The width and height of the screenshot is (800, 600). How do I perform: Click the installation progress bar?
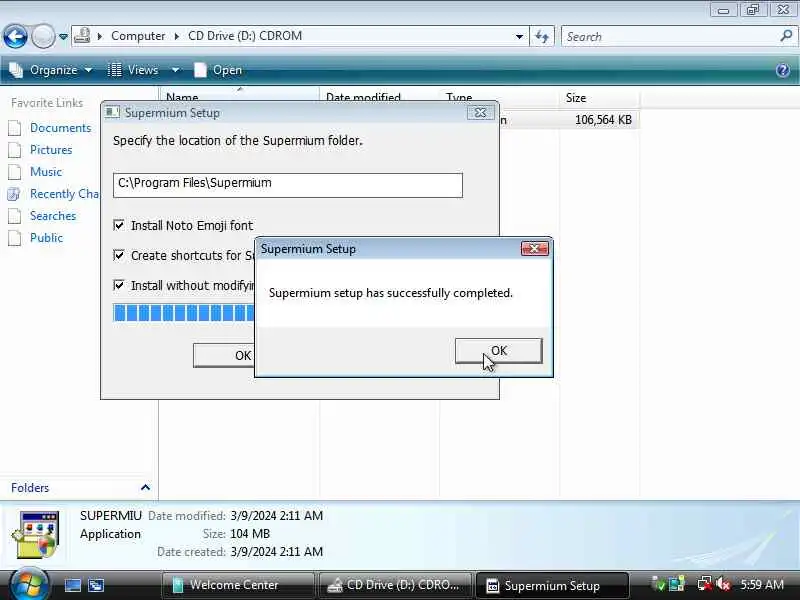tap(184, 313)
